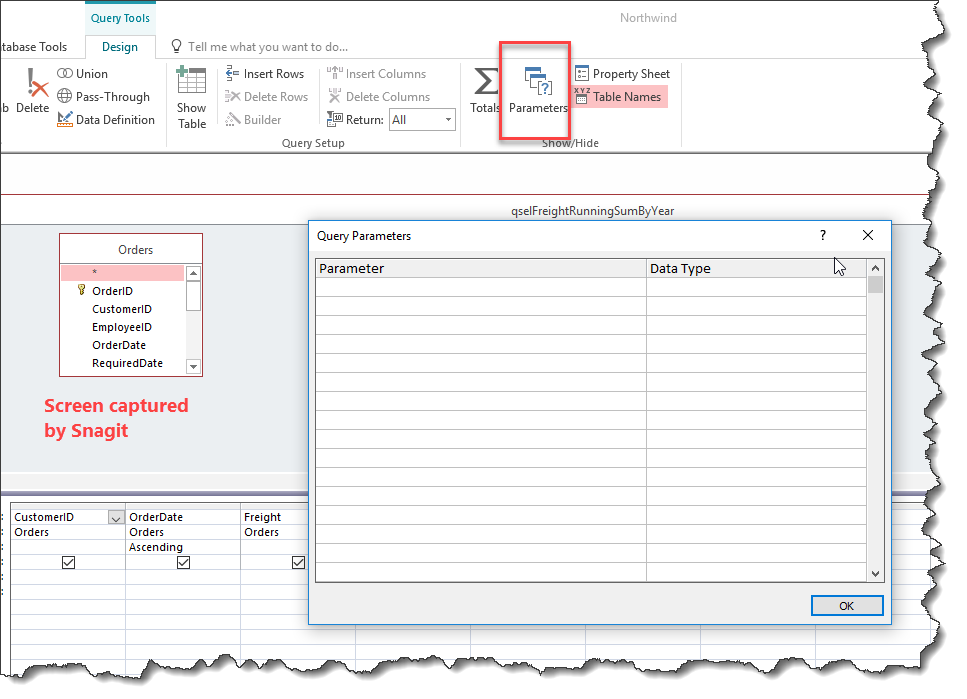Screen dimensions: 967x699
Task: Click the Orders table title bar
Action: coord(131,249)
